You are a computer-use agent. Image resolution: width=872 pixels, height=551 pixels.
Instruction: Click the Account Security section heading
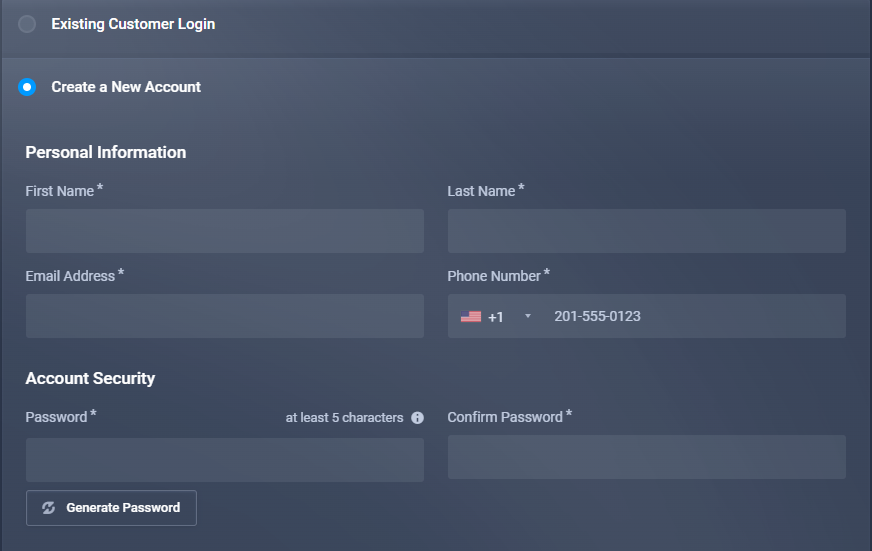coord(90,379)
